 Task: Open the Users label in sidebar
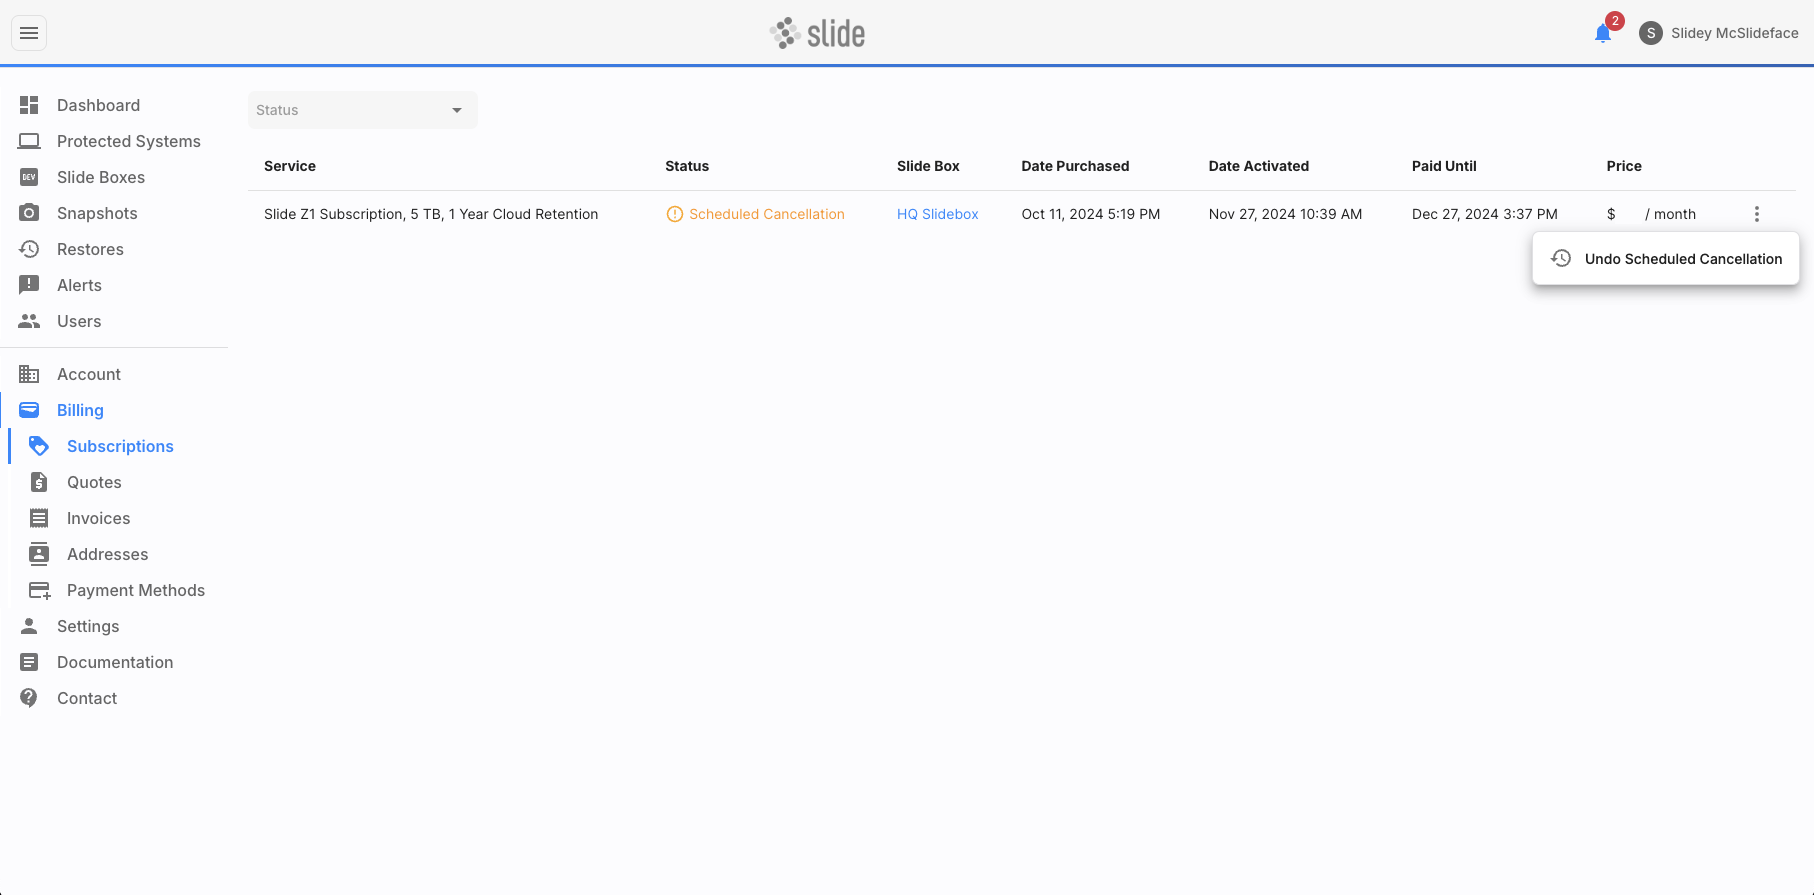pos(79,321)
